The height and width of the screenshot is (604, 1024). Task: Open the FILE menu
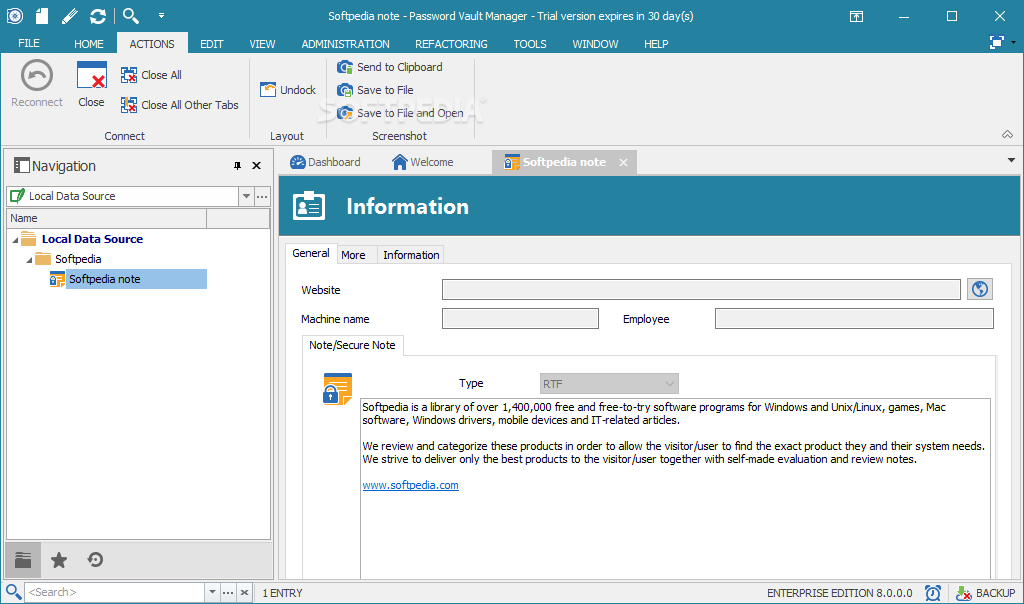pyautogui.click(x=29, y=43)
